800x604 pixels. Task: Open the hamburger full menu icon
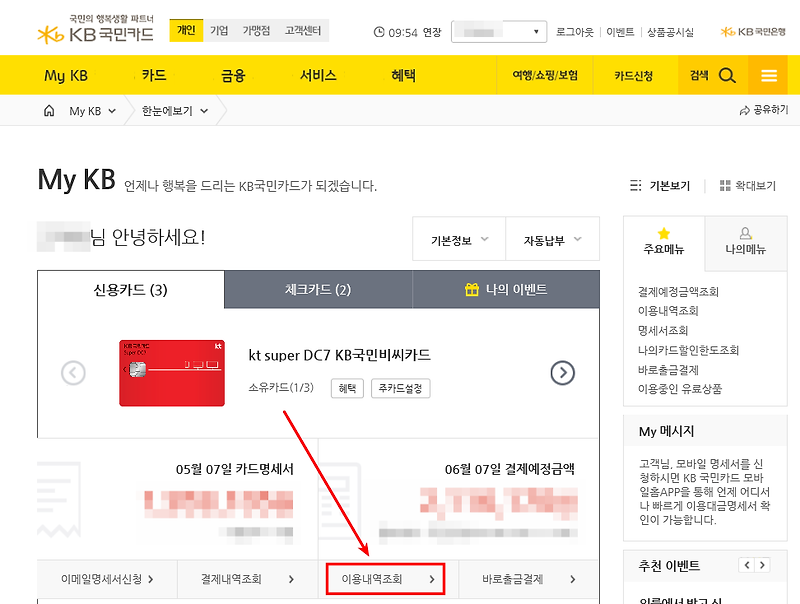(x=769, y=76)
